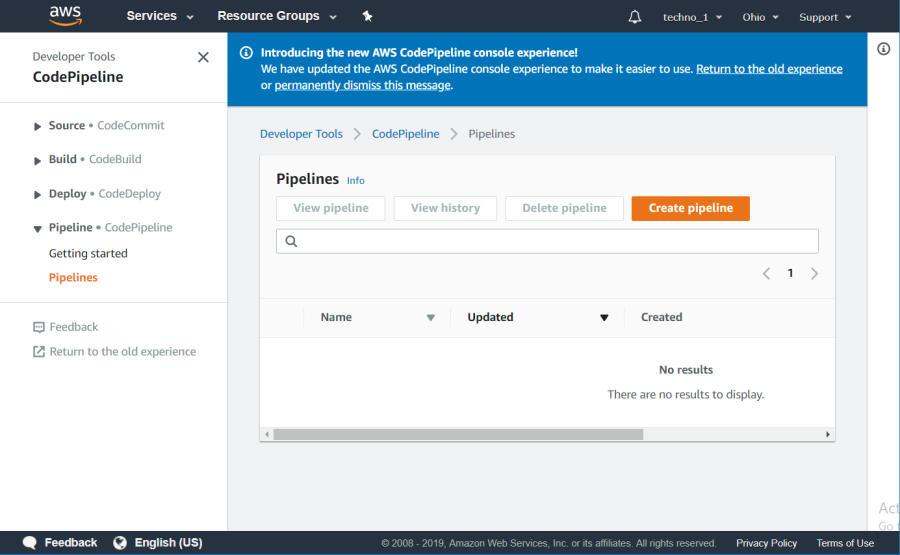Open Getting started page
The image size is (900, 555).
pyautogui.click(x=88, y=253)
